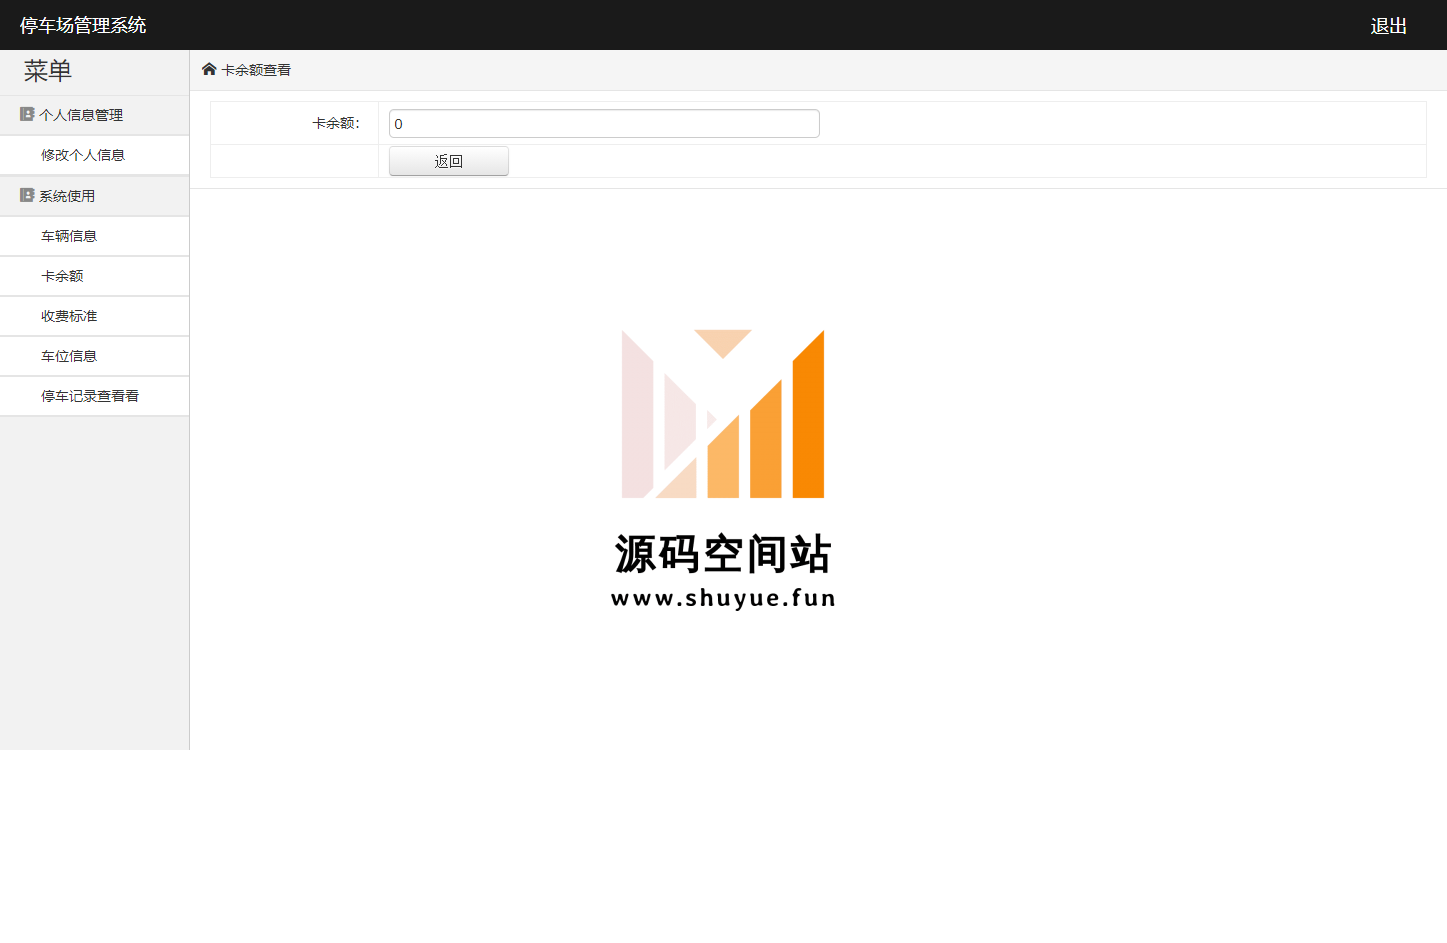Go to 收费标准 page
This screenshot has width=1447, height=943.
(94, 316)
